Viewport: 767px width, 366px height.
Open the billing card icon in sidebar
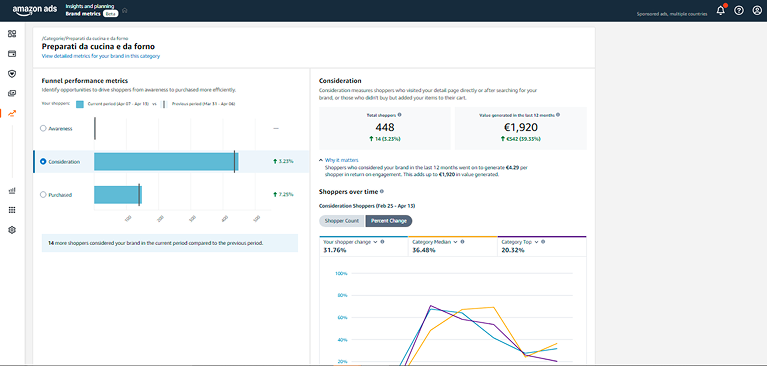[12, 54]
